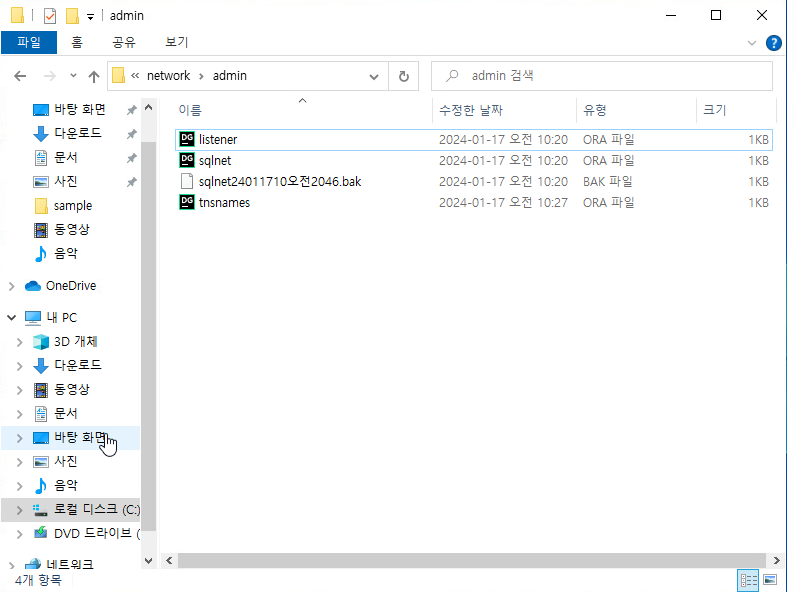
Task: Switch to the 홈 ribbon tab
Action: 77,42
